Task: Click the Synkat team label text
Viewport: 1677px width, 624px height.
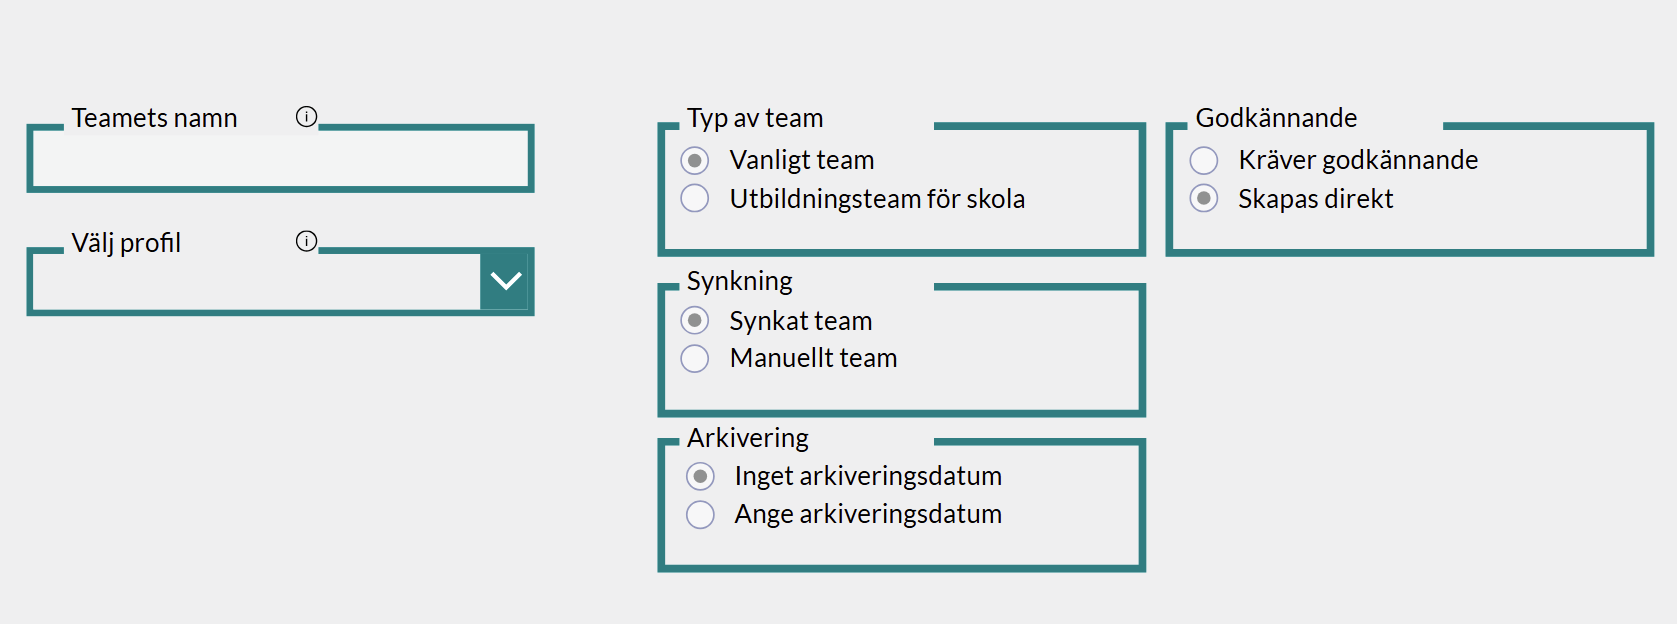Action: (801, 321)
